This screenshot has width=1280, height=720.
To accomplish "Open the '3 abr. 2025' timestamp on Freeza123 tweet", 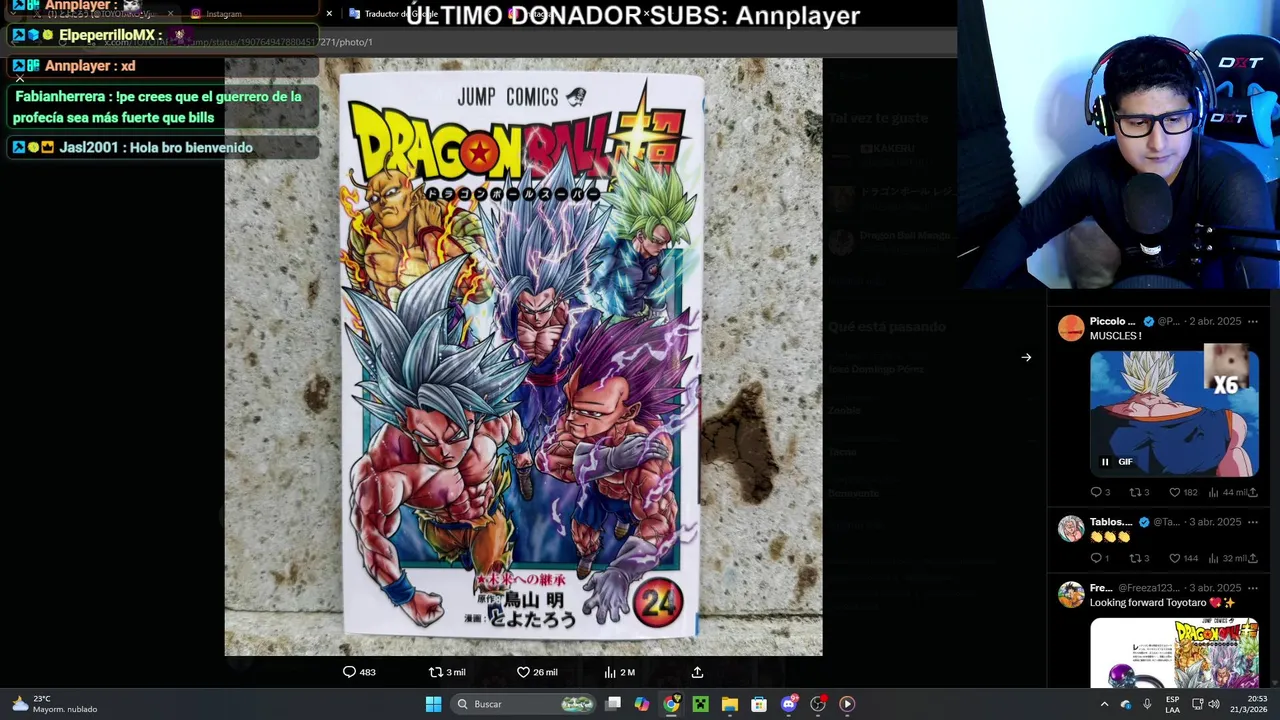I will click(x=1215, y=588).
